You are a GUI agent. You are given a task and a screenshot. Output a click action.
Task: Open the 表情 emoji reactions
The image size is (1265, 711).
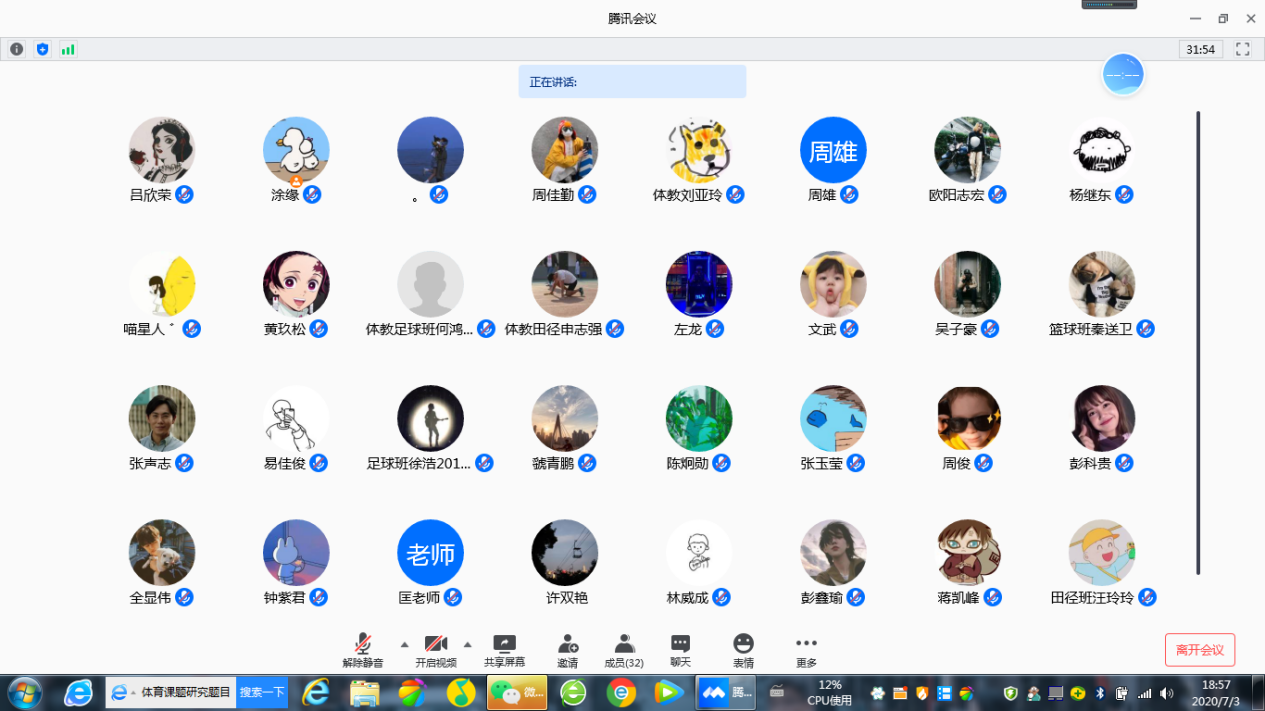[743, 644]
